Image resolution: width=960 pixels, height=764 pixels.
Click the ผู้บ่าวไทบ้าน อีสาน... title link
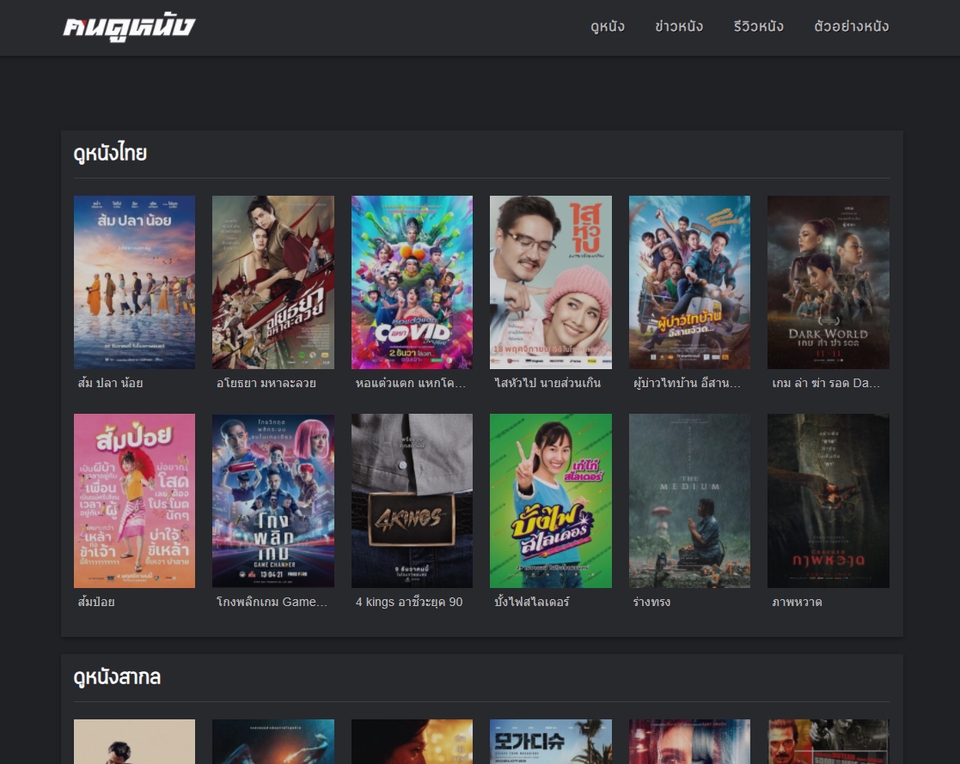(687, 383)
